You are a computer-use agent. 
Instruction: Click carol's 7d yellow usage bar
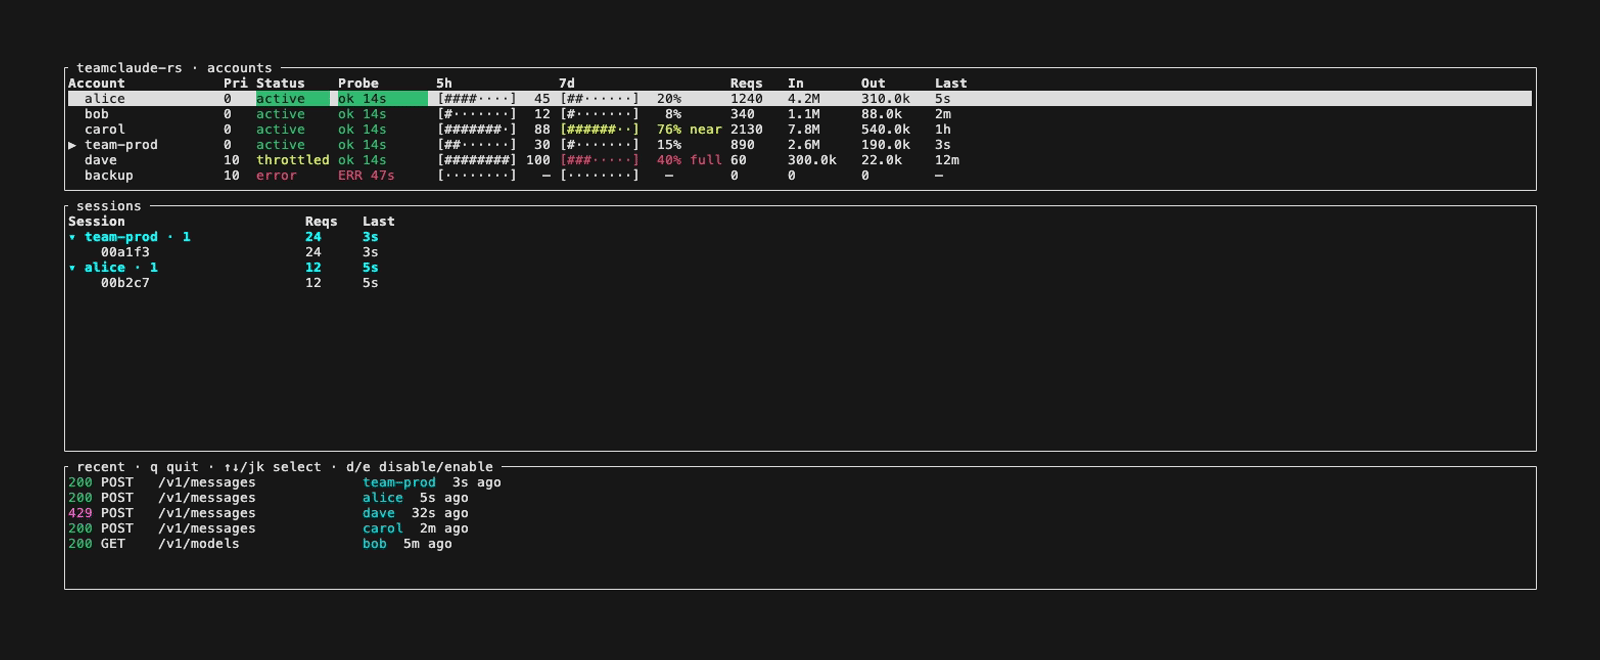[600, 130]
